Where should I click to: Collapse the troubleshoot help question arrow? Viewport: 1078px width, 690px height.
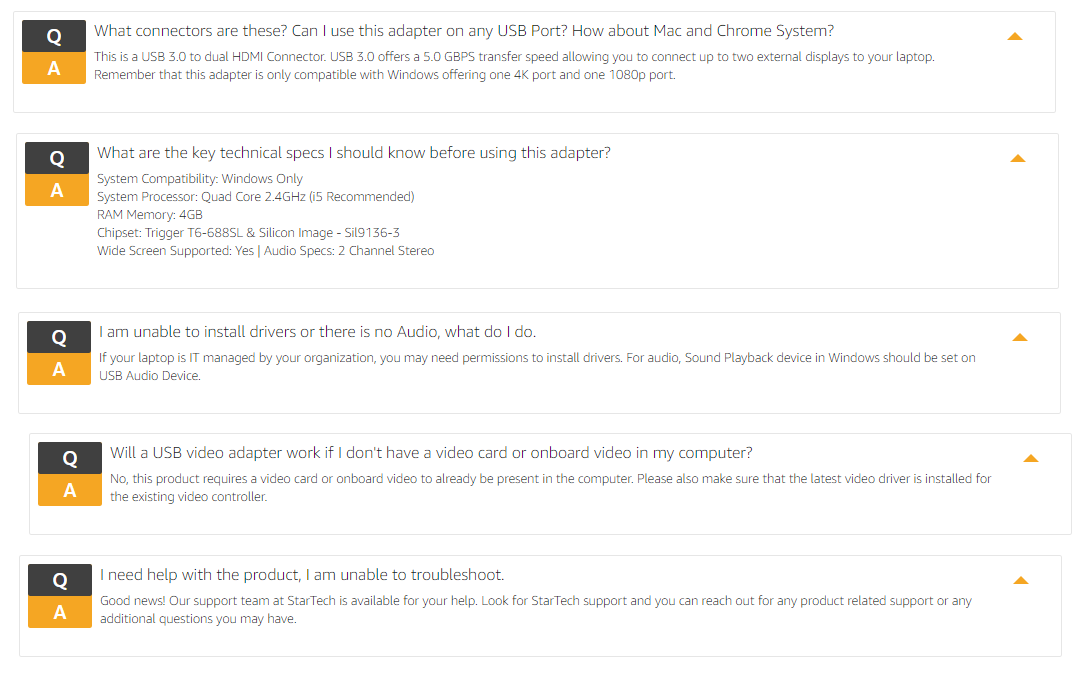point(1020,580)
